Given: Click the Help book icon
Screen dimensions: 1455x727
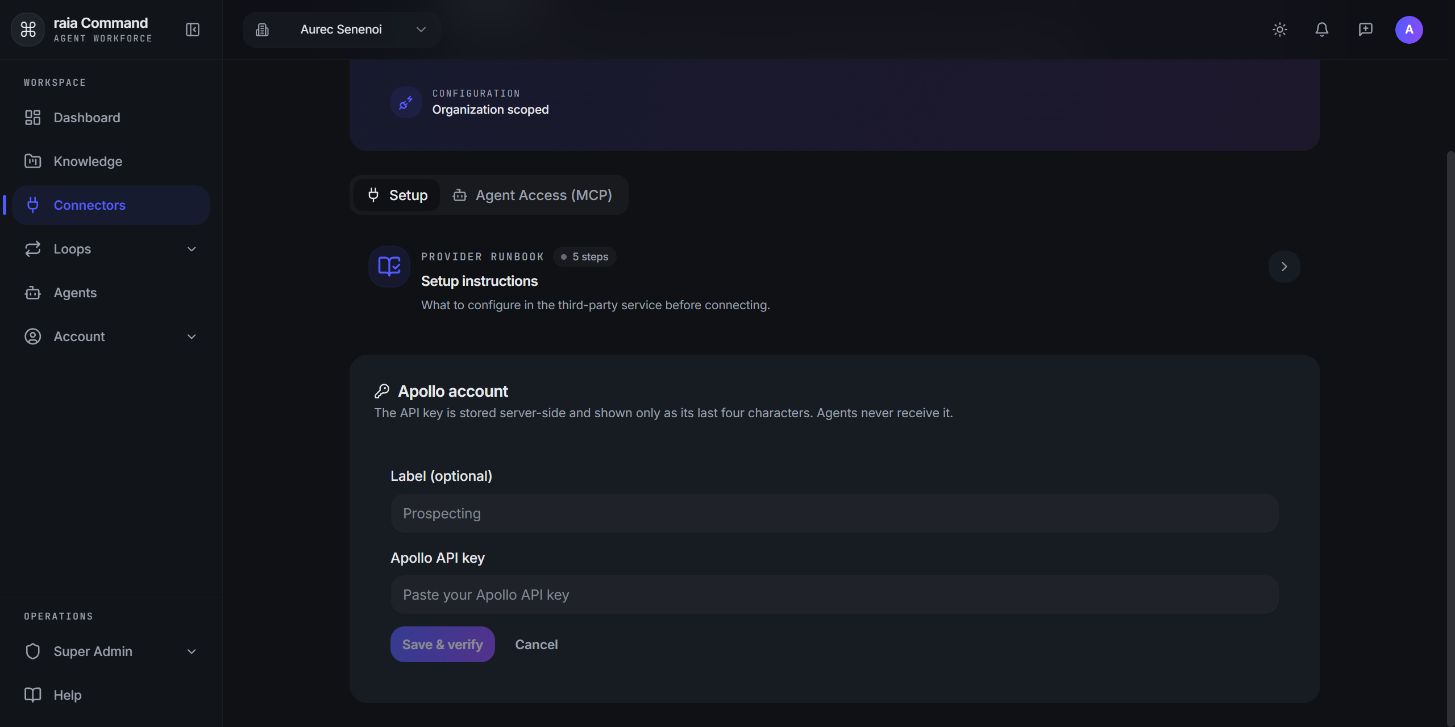Looking at the screenshot, I should tap(33, 695).
